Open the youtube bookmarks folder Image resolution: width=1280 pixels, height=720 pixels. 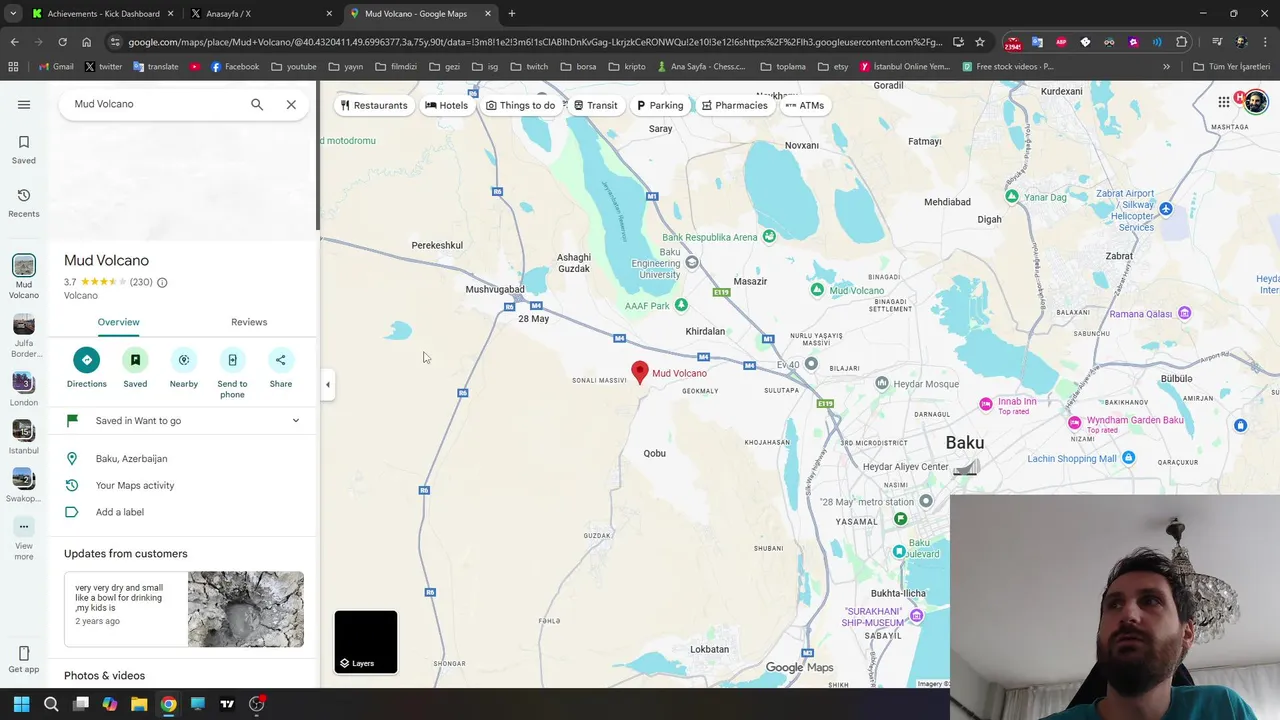pyautogui.click(x=294, y=67)
